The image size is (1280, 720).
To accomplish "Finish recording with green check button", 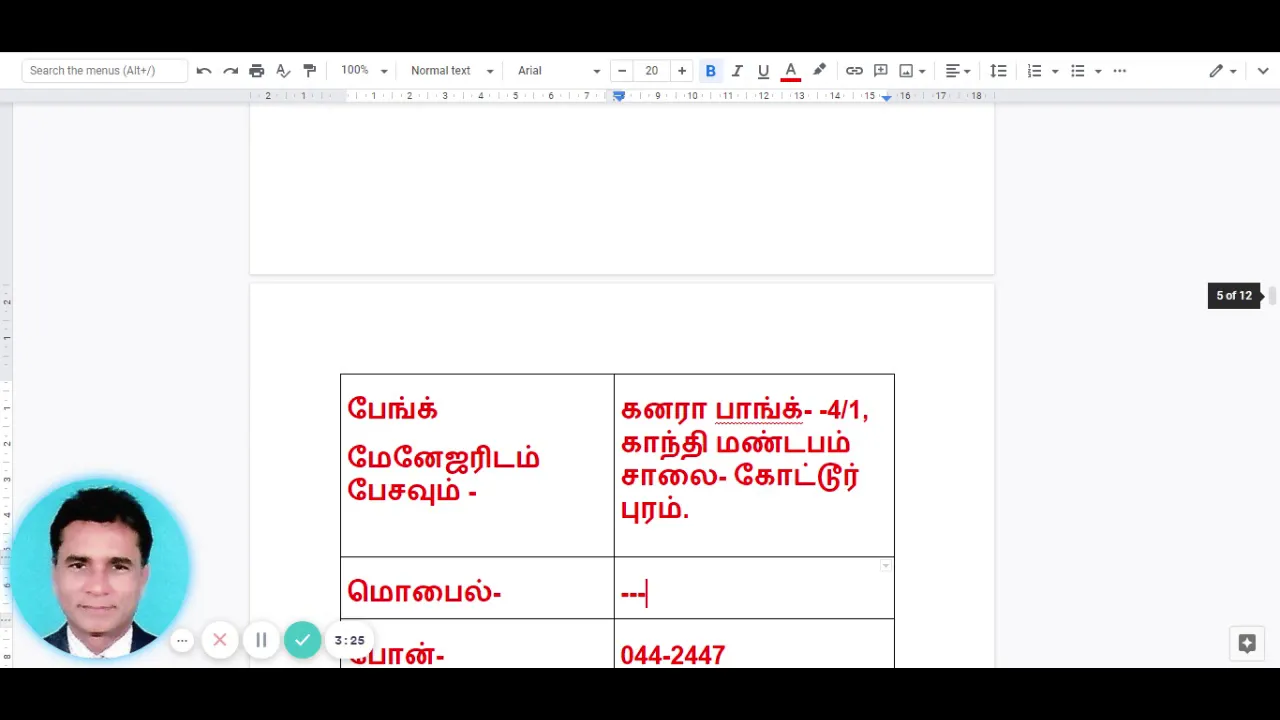I will coord(302,640).
